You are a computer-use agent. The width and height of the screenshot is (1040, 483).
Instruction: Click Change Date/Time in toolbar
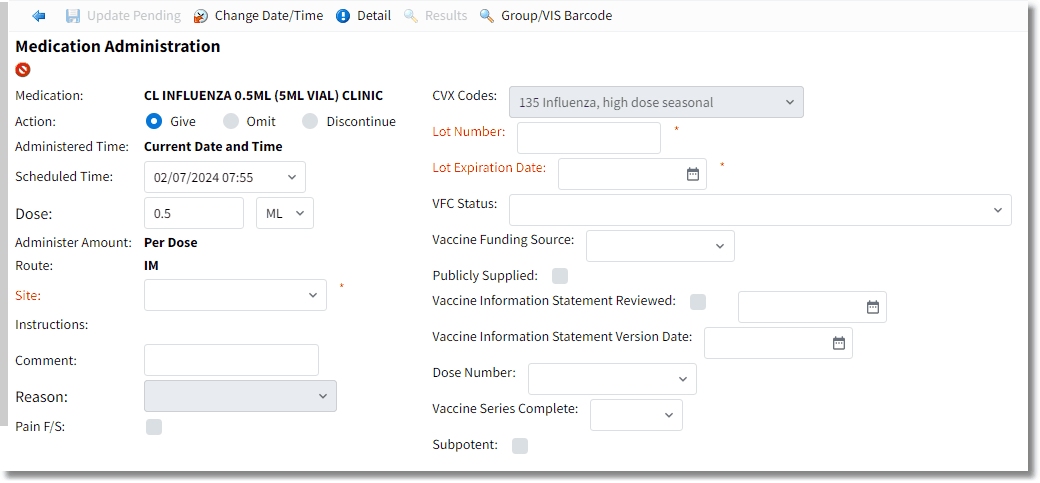pyautogui.click(x=269, y=16)
